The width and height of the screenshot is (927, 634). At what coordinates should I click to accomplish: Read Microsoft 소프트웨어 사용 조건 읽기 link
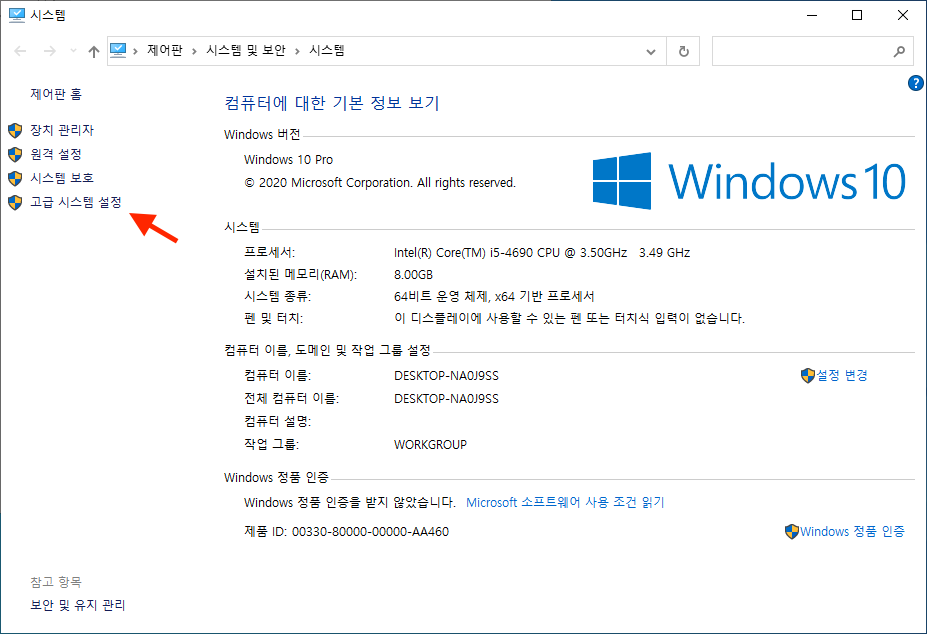point(565,503)
